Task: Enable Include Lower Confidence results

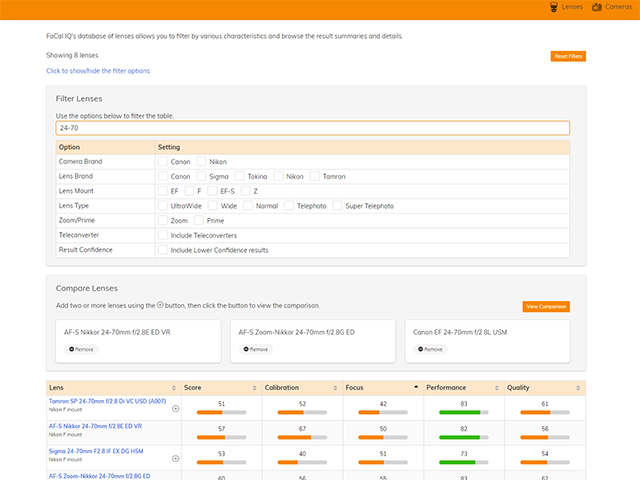Action: pyautogui.click(x=163, y=249)
